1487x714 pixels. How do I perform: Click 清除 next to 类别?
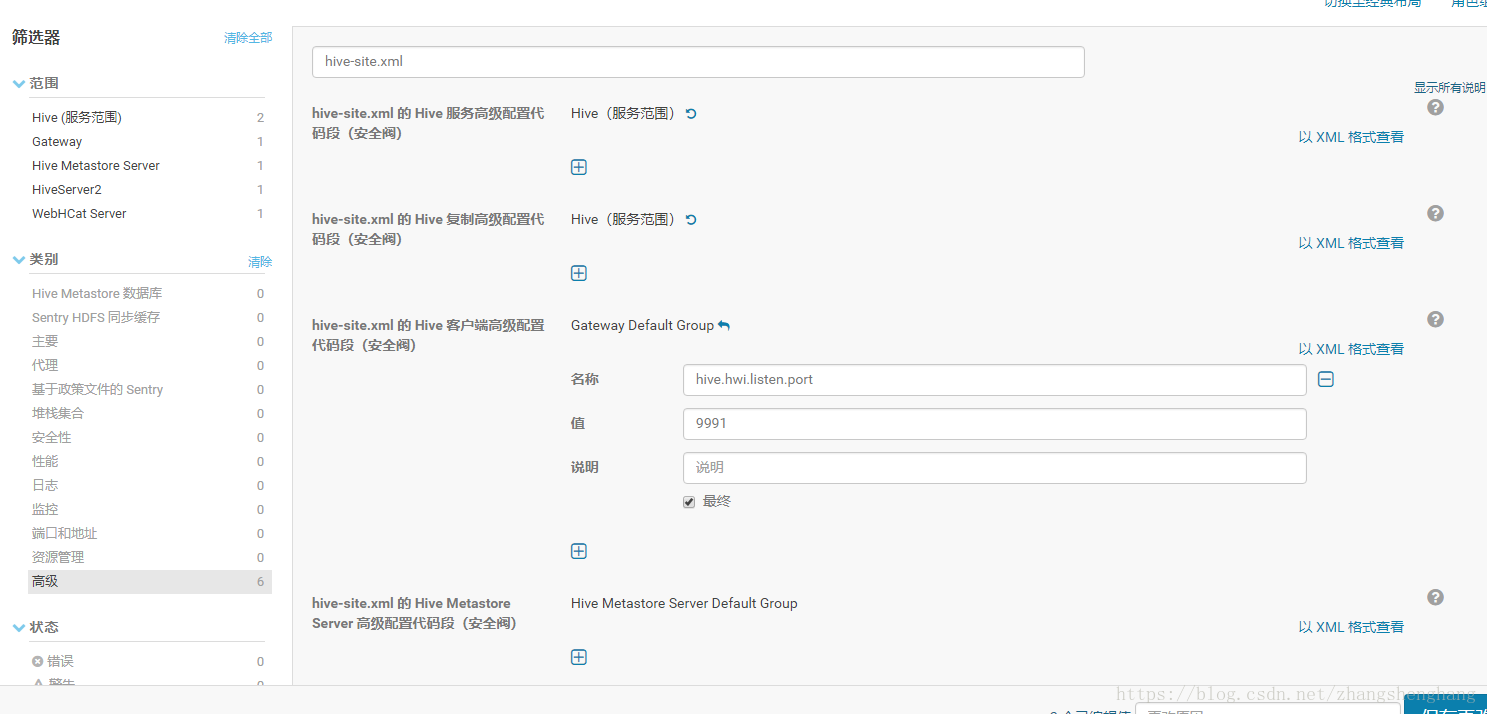pyautogui.click(x=260, y=262)
